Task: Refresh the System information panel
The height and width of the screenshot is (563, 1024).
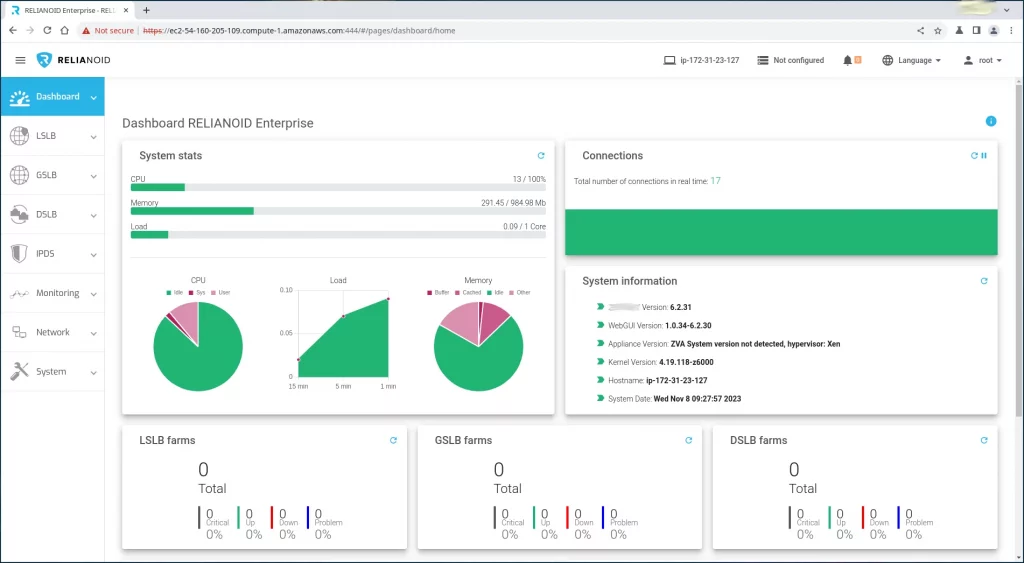Action: click(x=984, y=281)
